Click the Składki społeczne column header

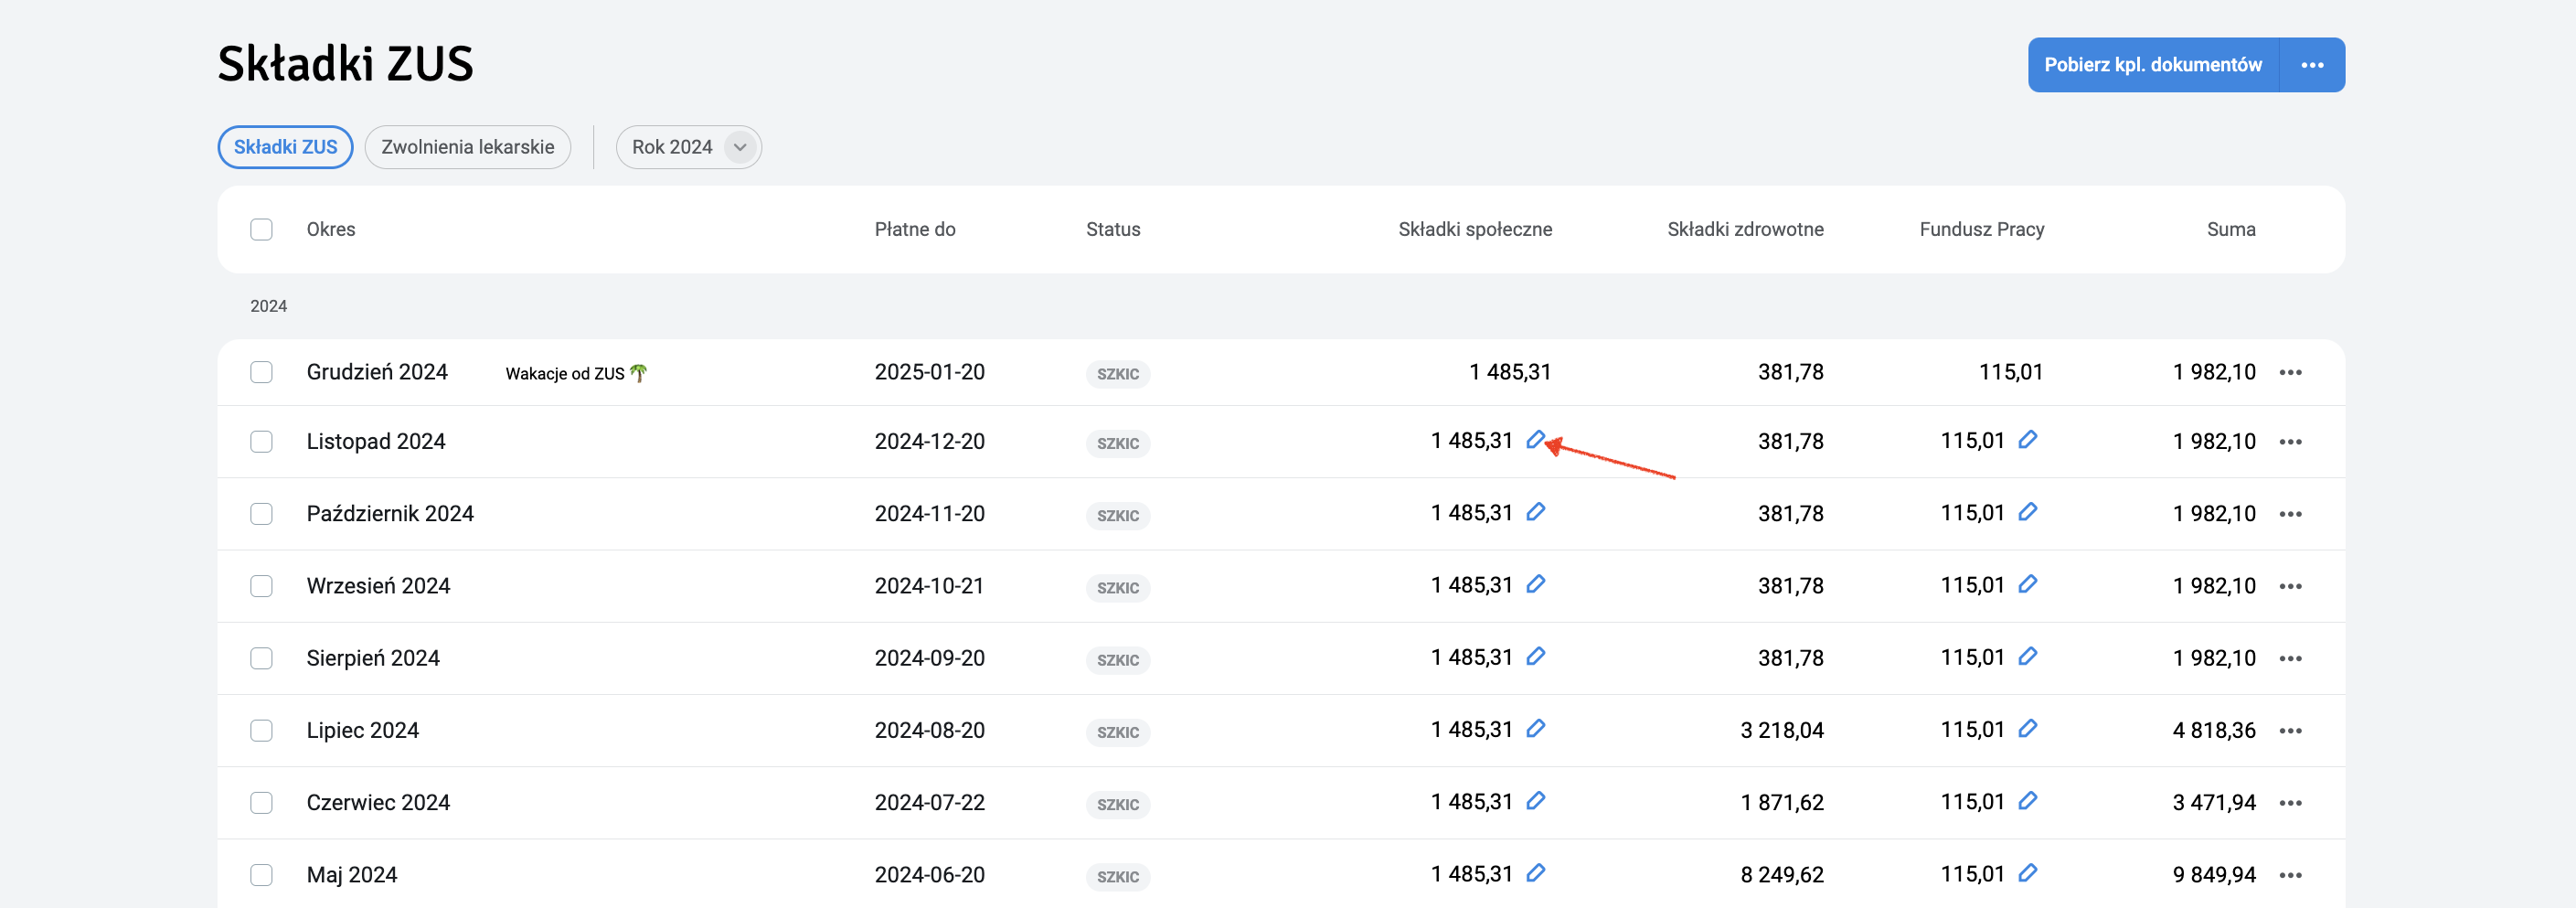coord(1475,229)
